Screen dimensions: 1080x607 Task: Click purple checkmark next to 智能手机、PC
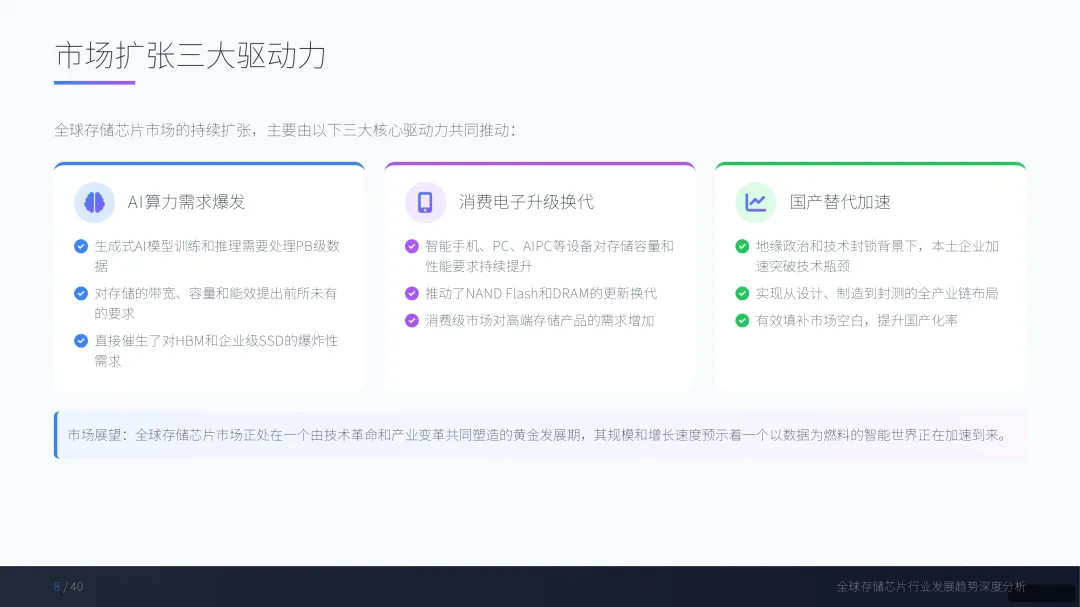click(x=411, y=246)
